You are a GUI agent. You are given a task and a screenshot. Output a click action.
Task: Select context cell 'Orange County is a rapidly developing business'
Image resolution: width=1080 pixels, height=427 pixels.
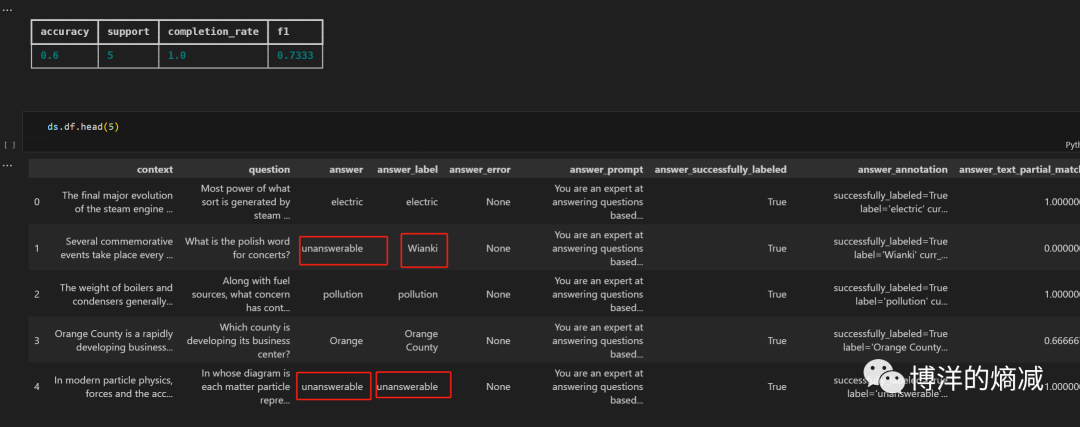click(x=114, y=340)
